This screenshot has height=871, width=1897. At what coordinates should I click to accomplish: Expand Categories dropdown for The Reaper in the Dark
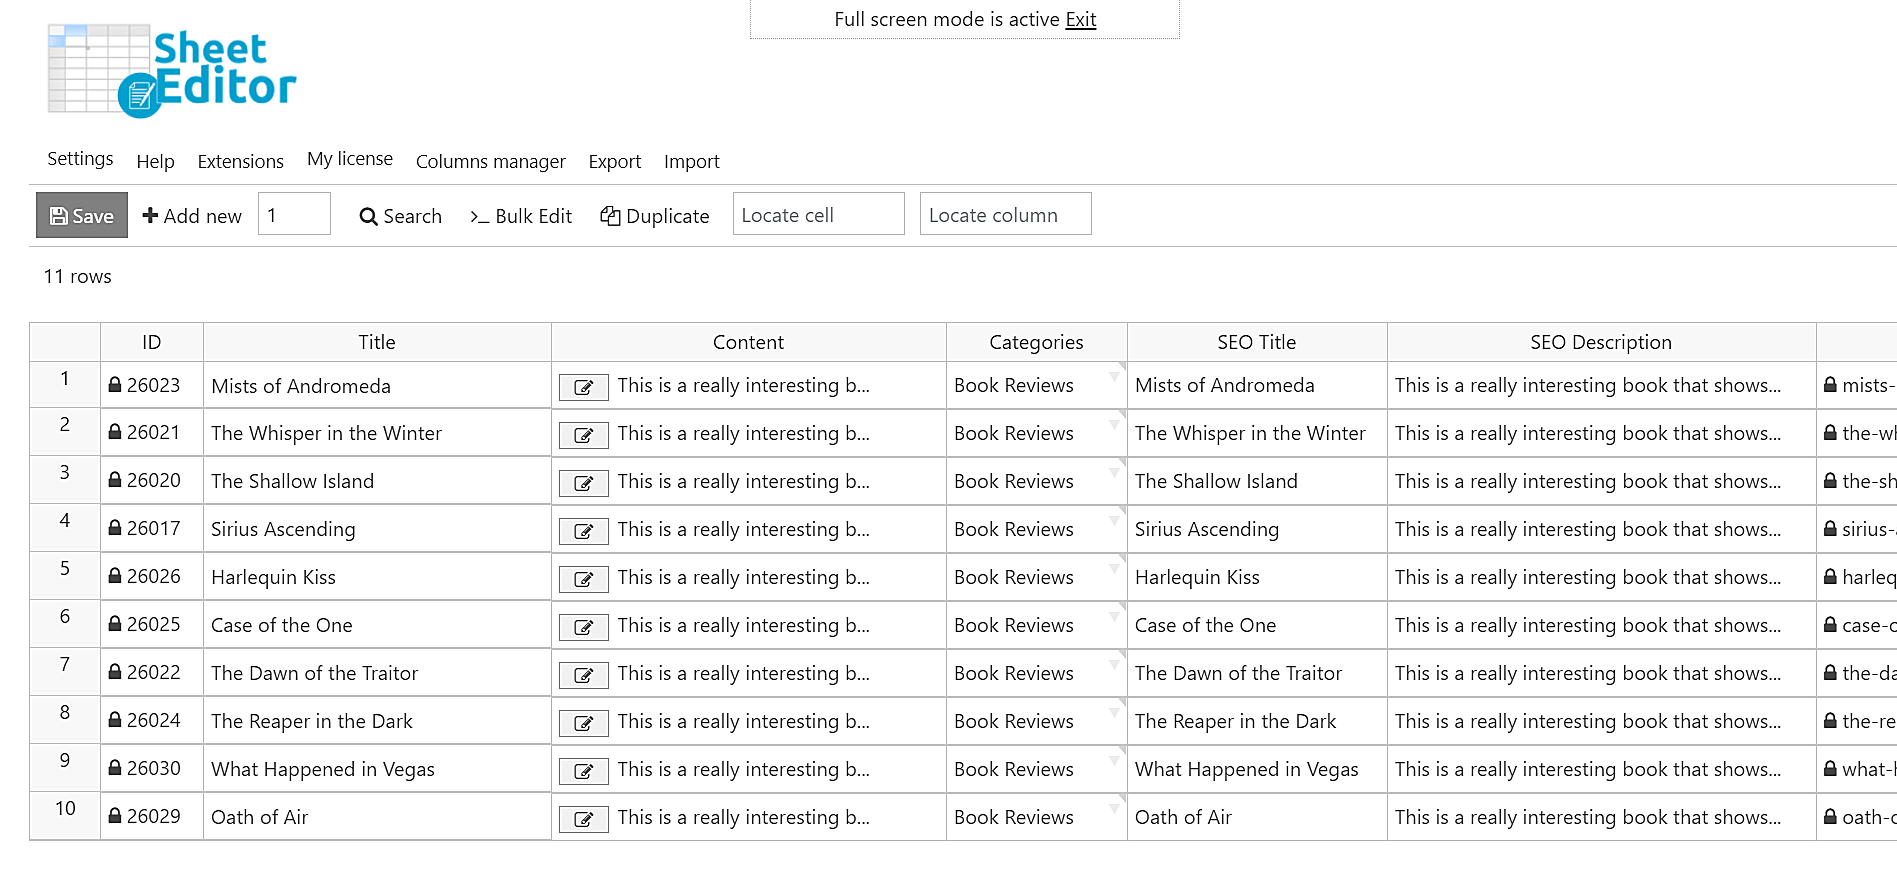pos(1114,712)
